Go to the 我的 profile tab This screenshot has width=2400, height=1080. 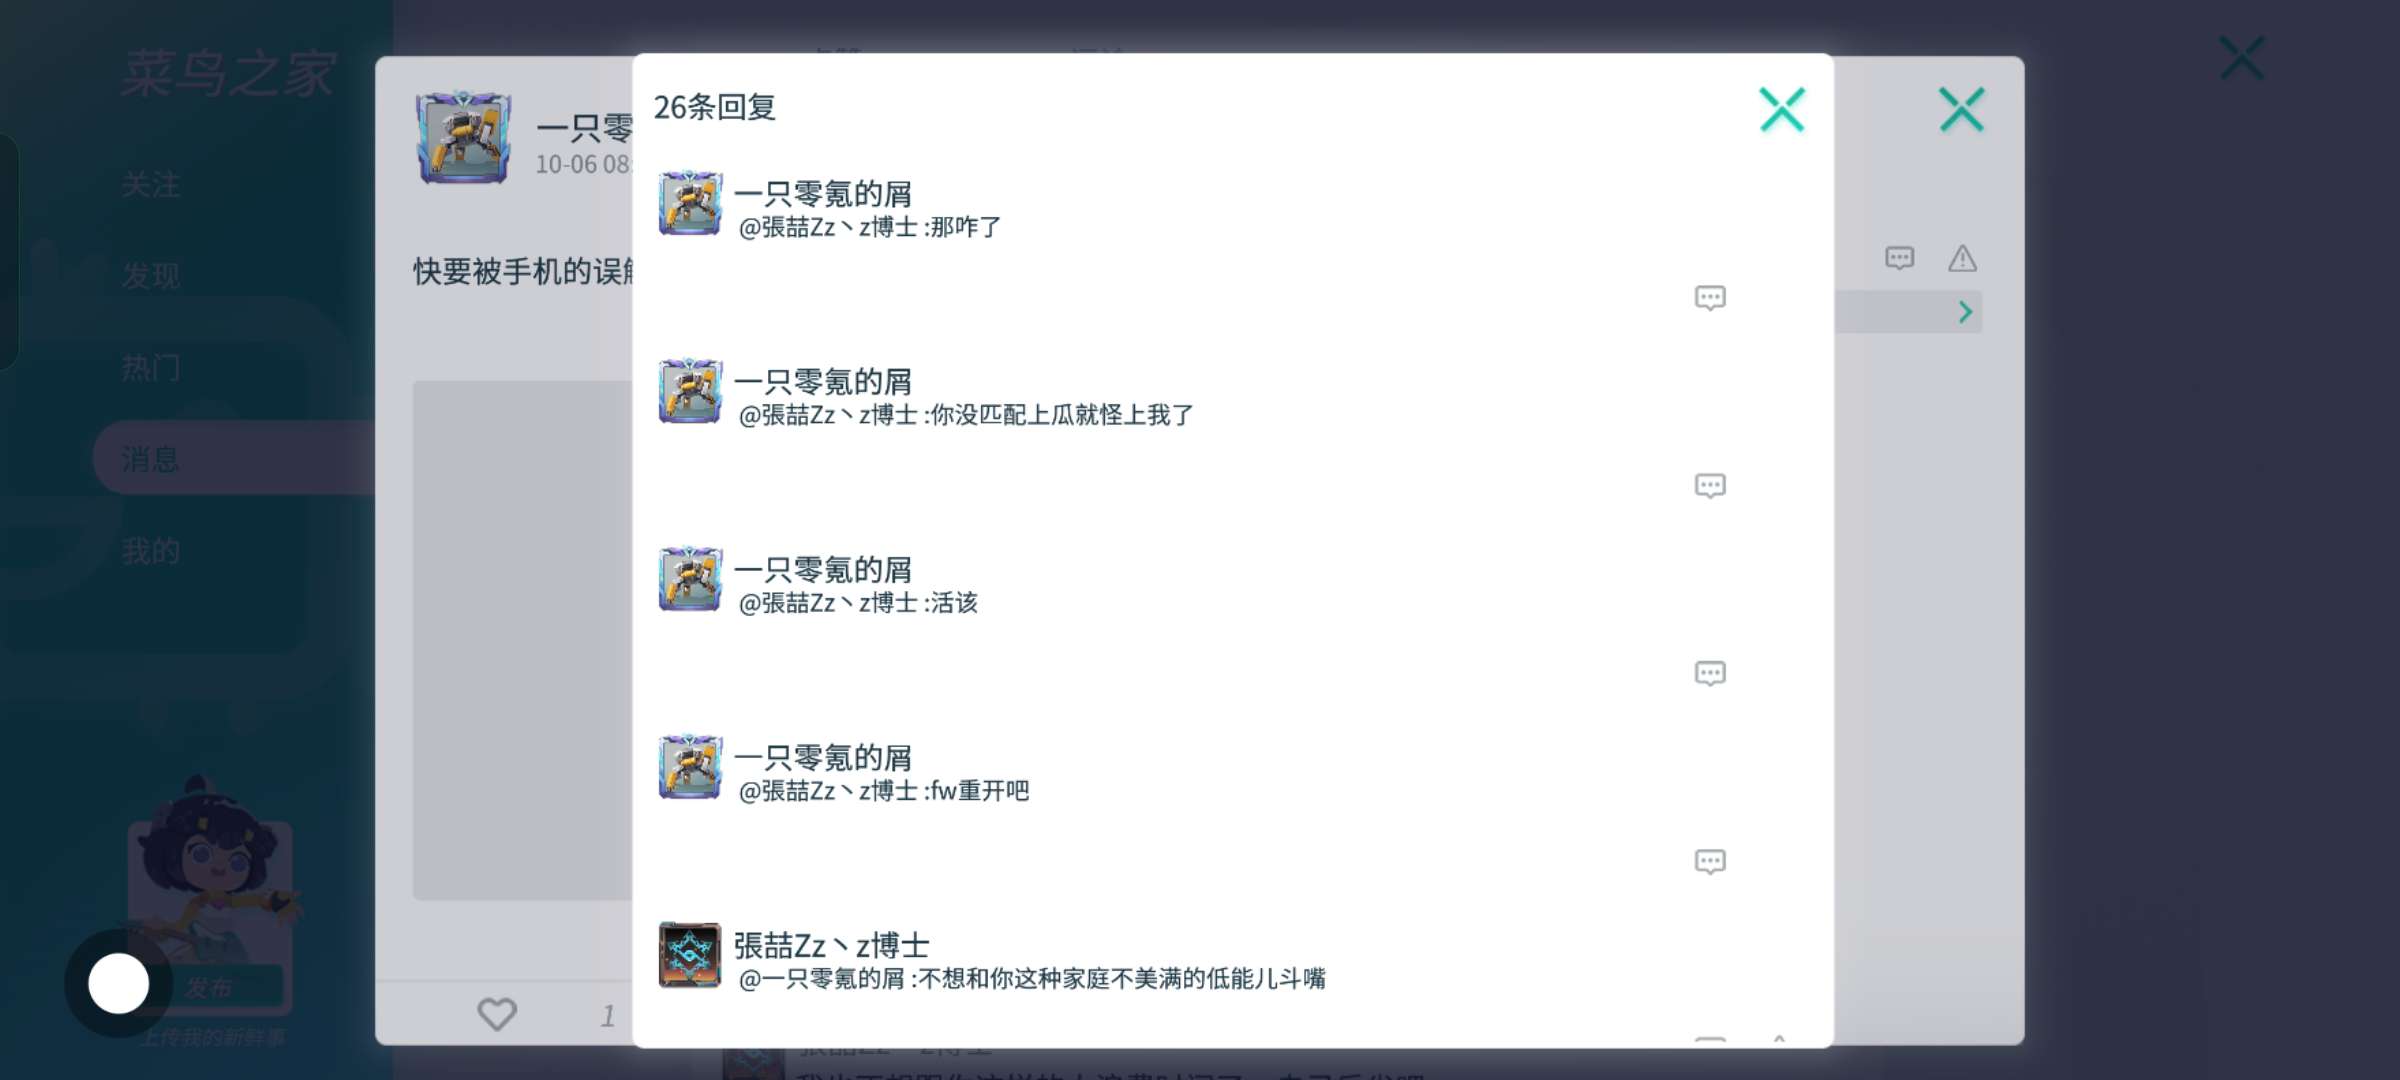(151, 551)
